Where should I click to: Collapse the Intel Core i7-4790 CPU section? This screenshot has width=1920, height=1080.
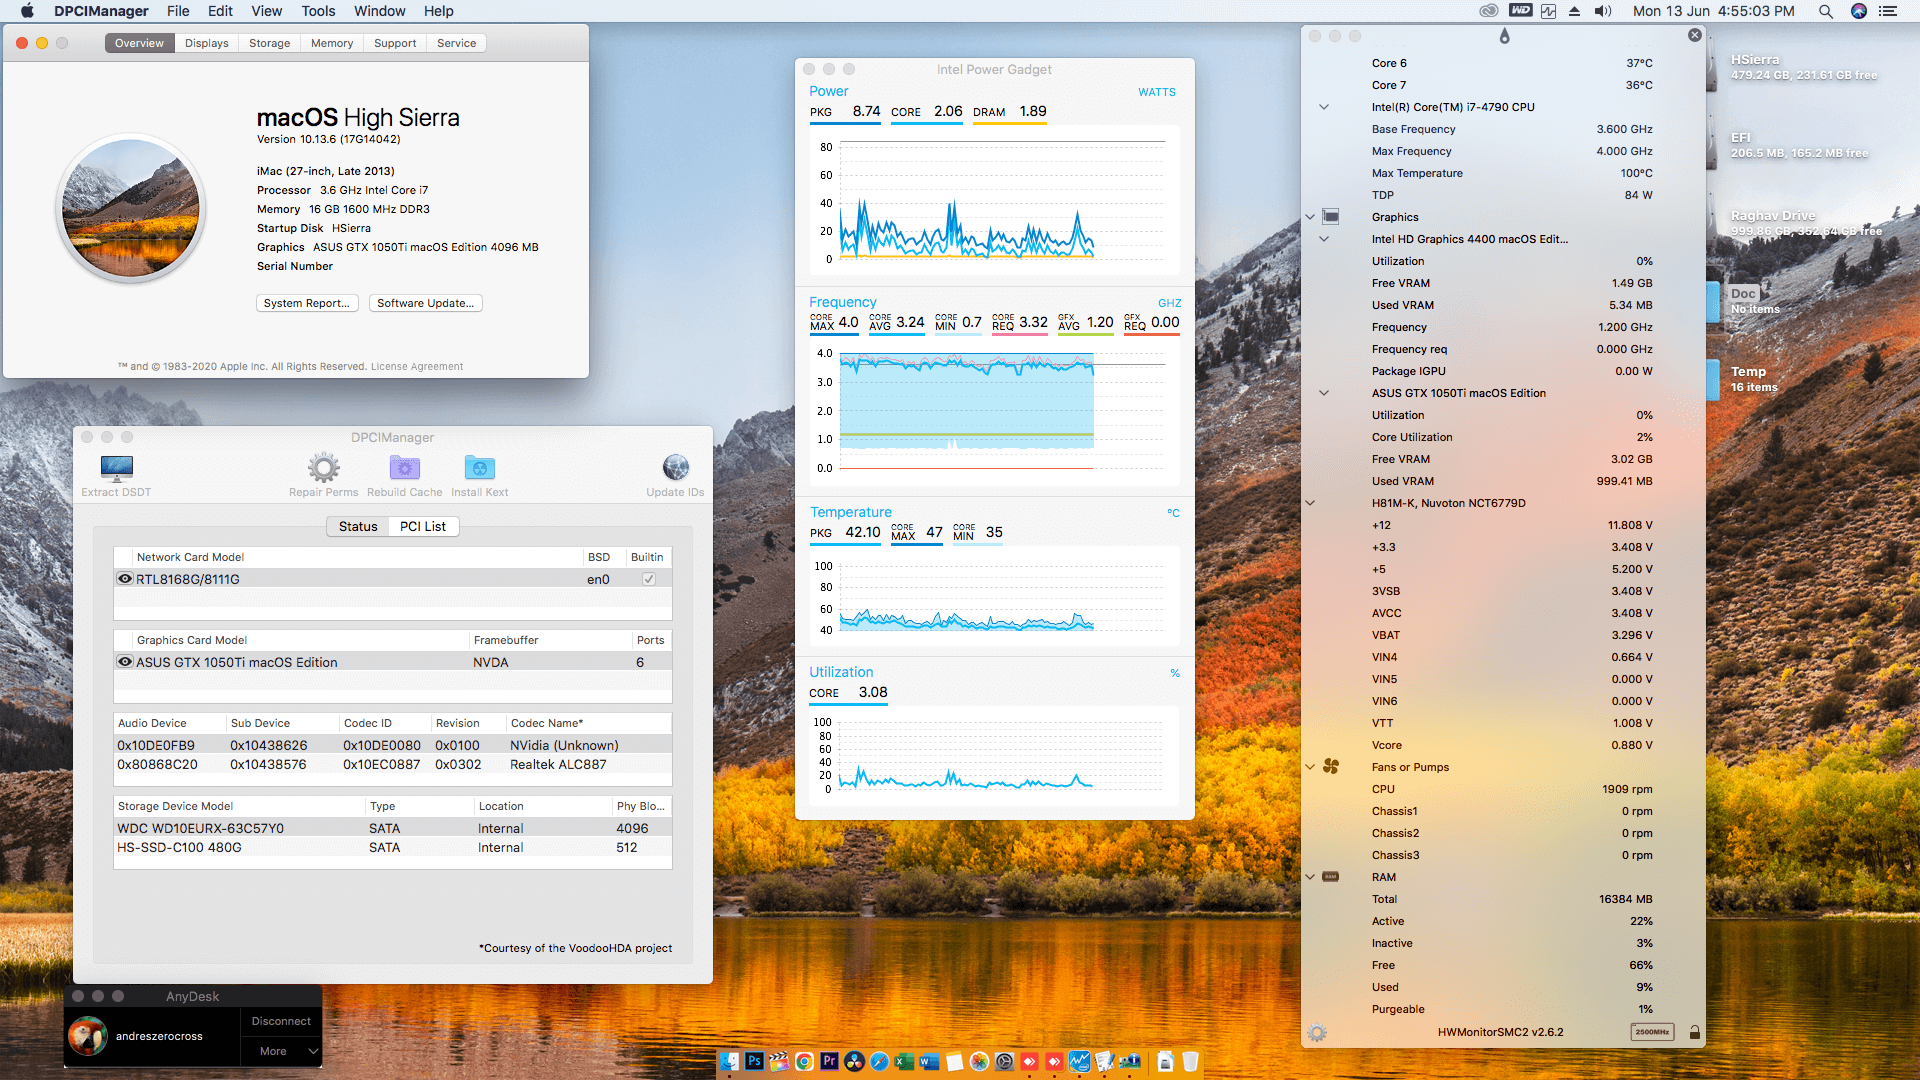pyautogui.click(x=1323, y=106)
